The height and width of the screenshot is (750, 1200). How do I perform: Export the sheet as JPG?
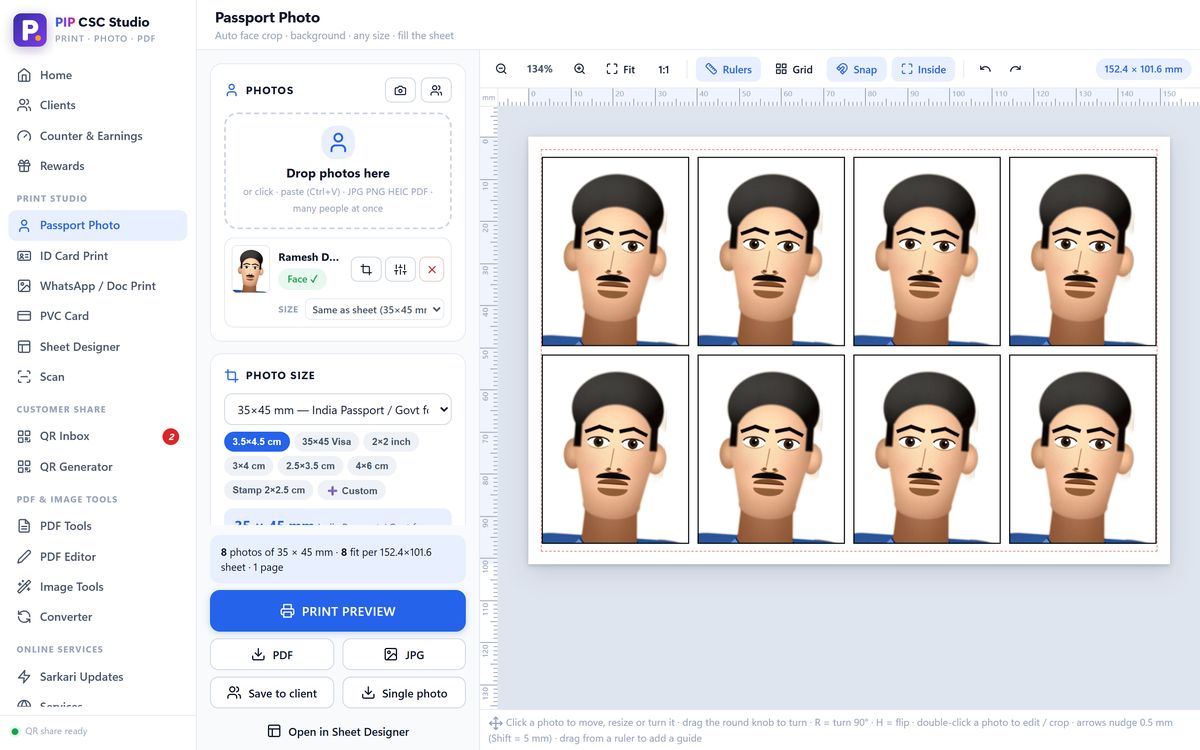(404, 655)
